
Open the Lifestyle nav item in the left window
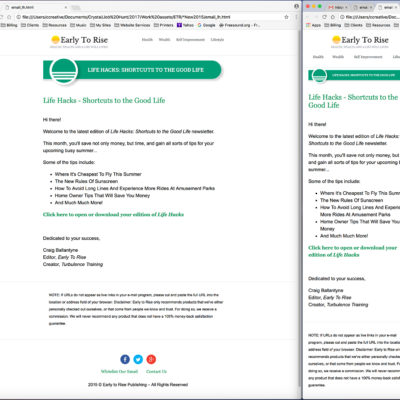[217, 39]
